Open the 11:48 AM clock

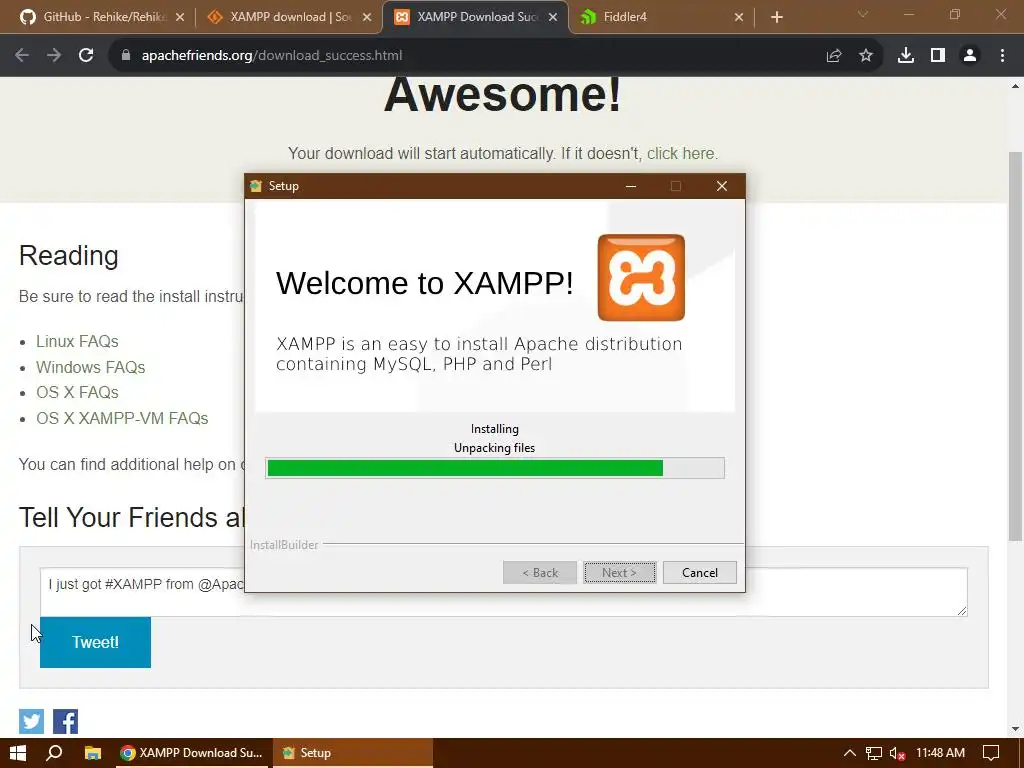[940, 753]
